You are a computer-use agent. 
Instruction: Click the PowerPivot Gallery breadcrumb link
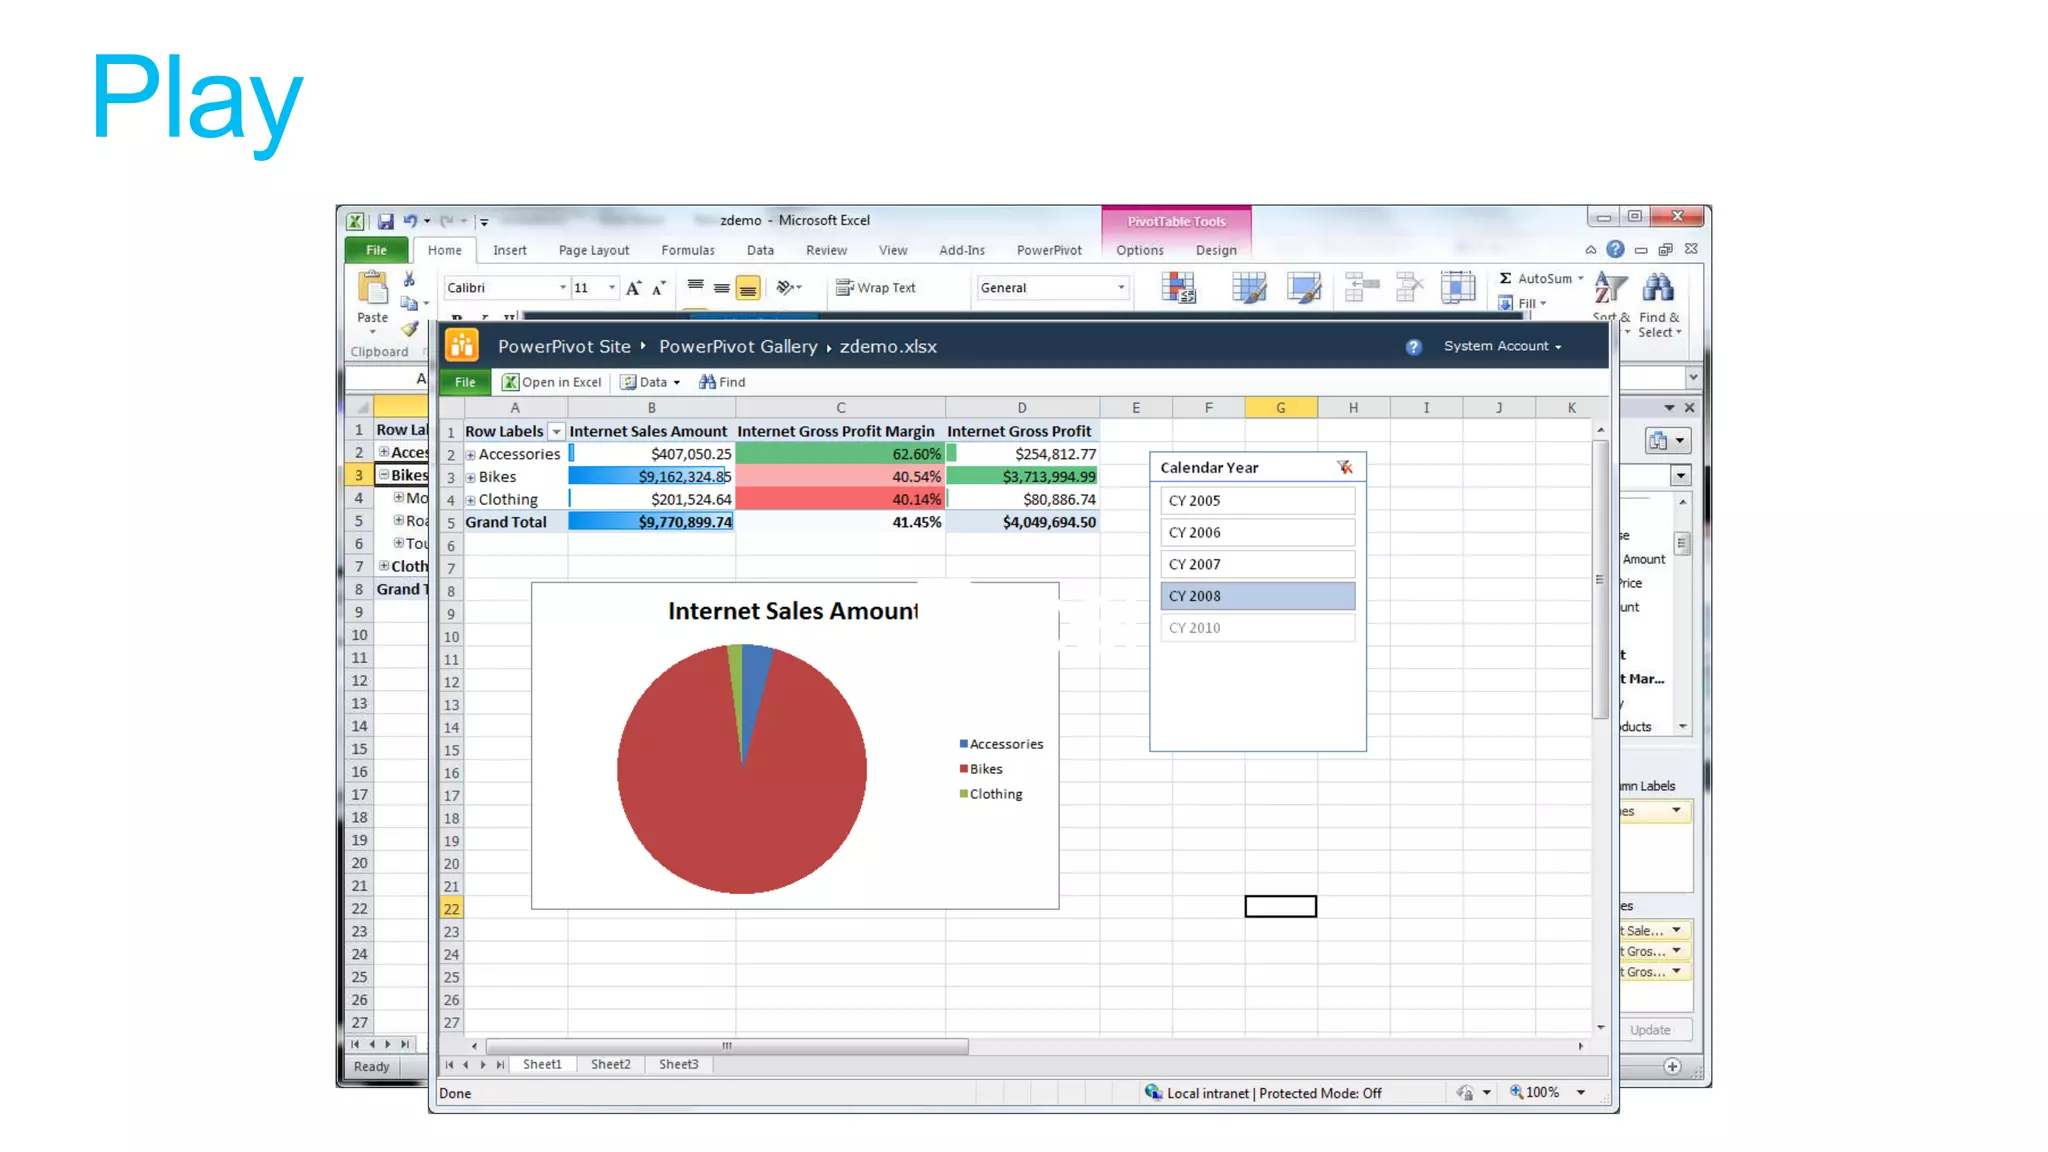(737, 347)
